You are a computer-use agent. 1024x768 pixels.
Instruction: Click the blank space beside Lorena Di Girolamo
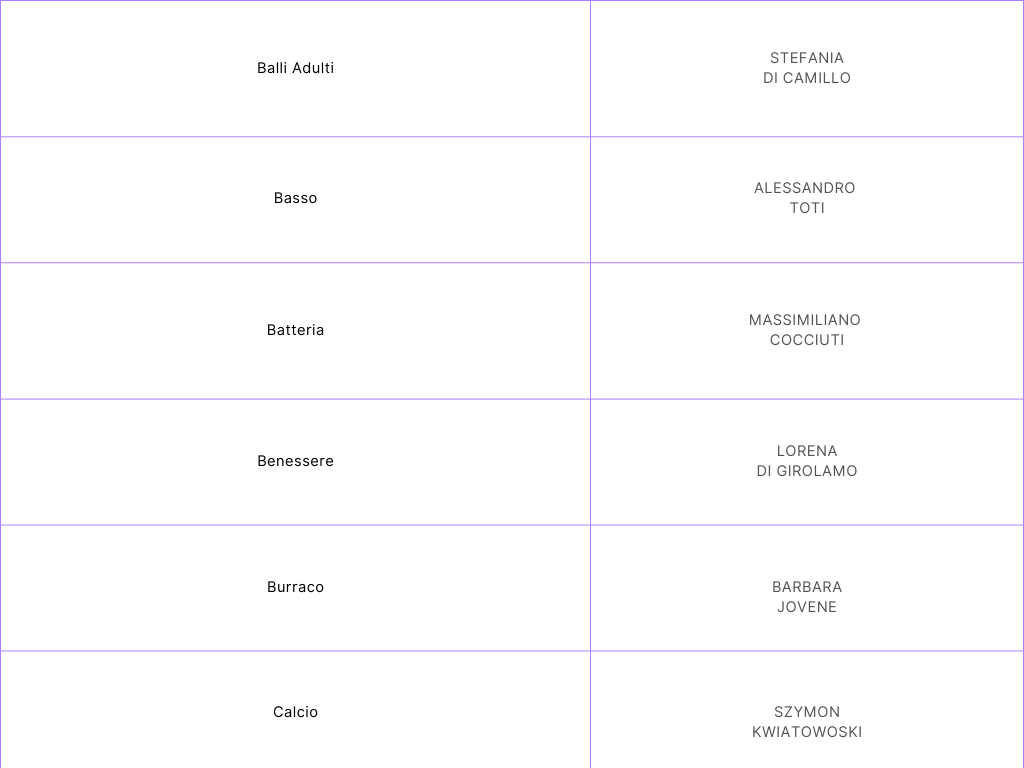point(940,462)
